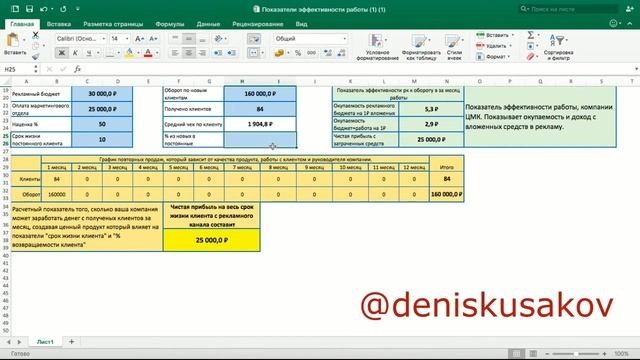
Task: Zoom out with the minus button
Action: pyautogui.click(x=547, y=353)
